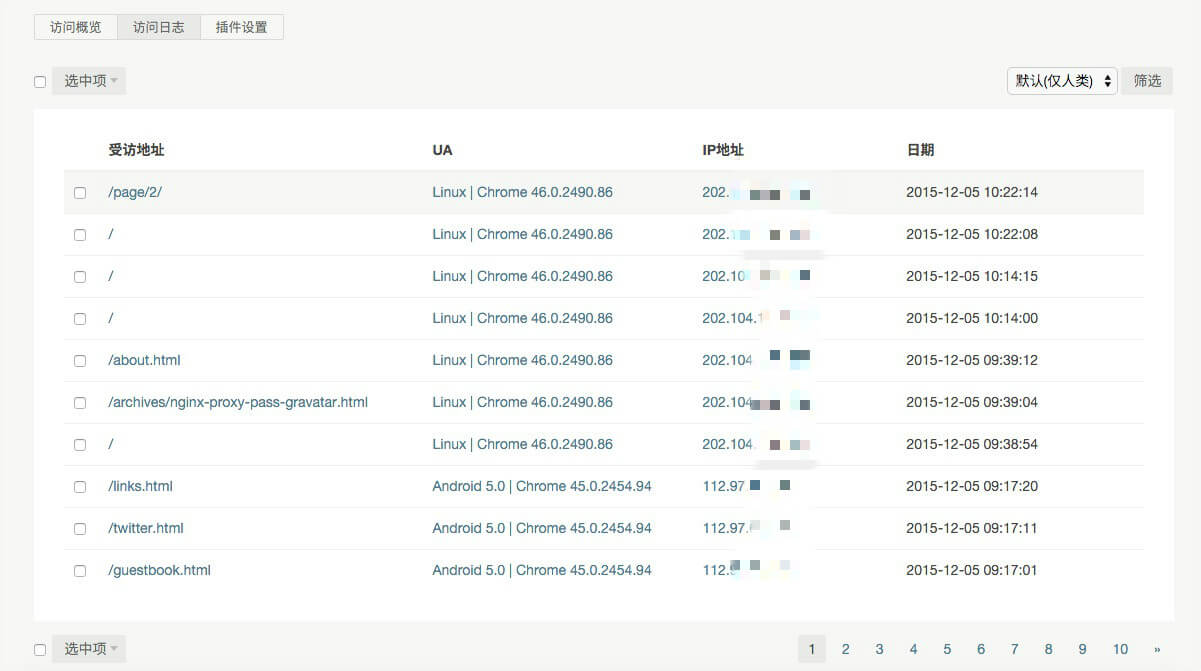Screen dimensions: 1201x671
Task: Tick the checkbox for the /guestbook.html row
Action: tap(80, 571)
